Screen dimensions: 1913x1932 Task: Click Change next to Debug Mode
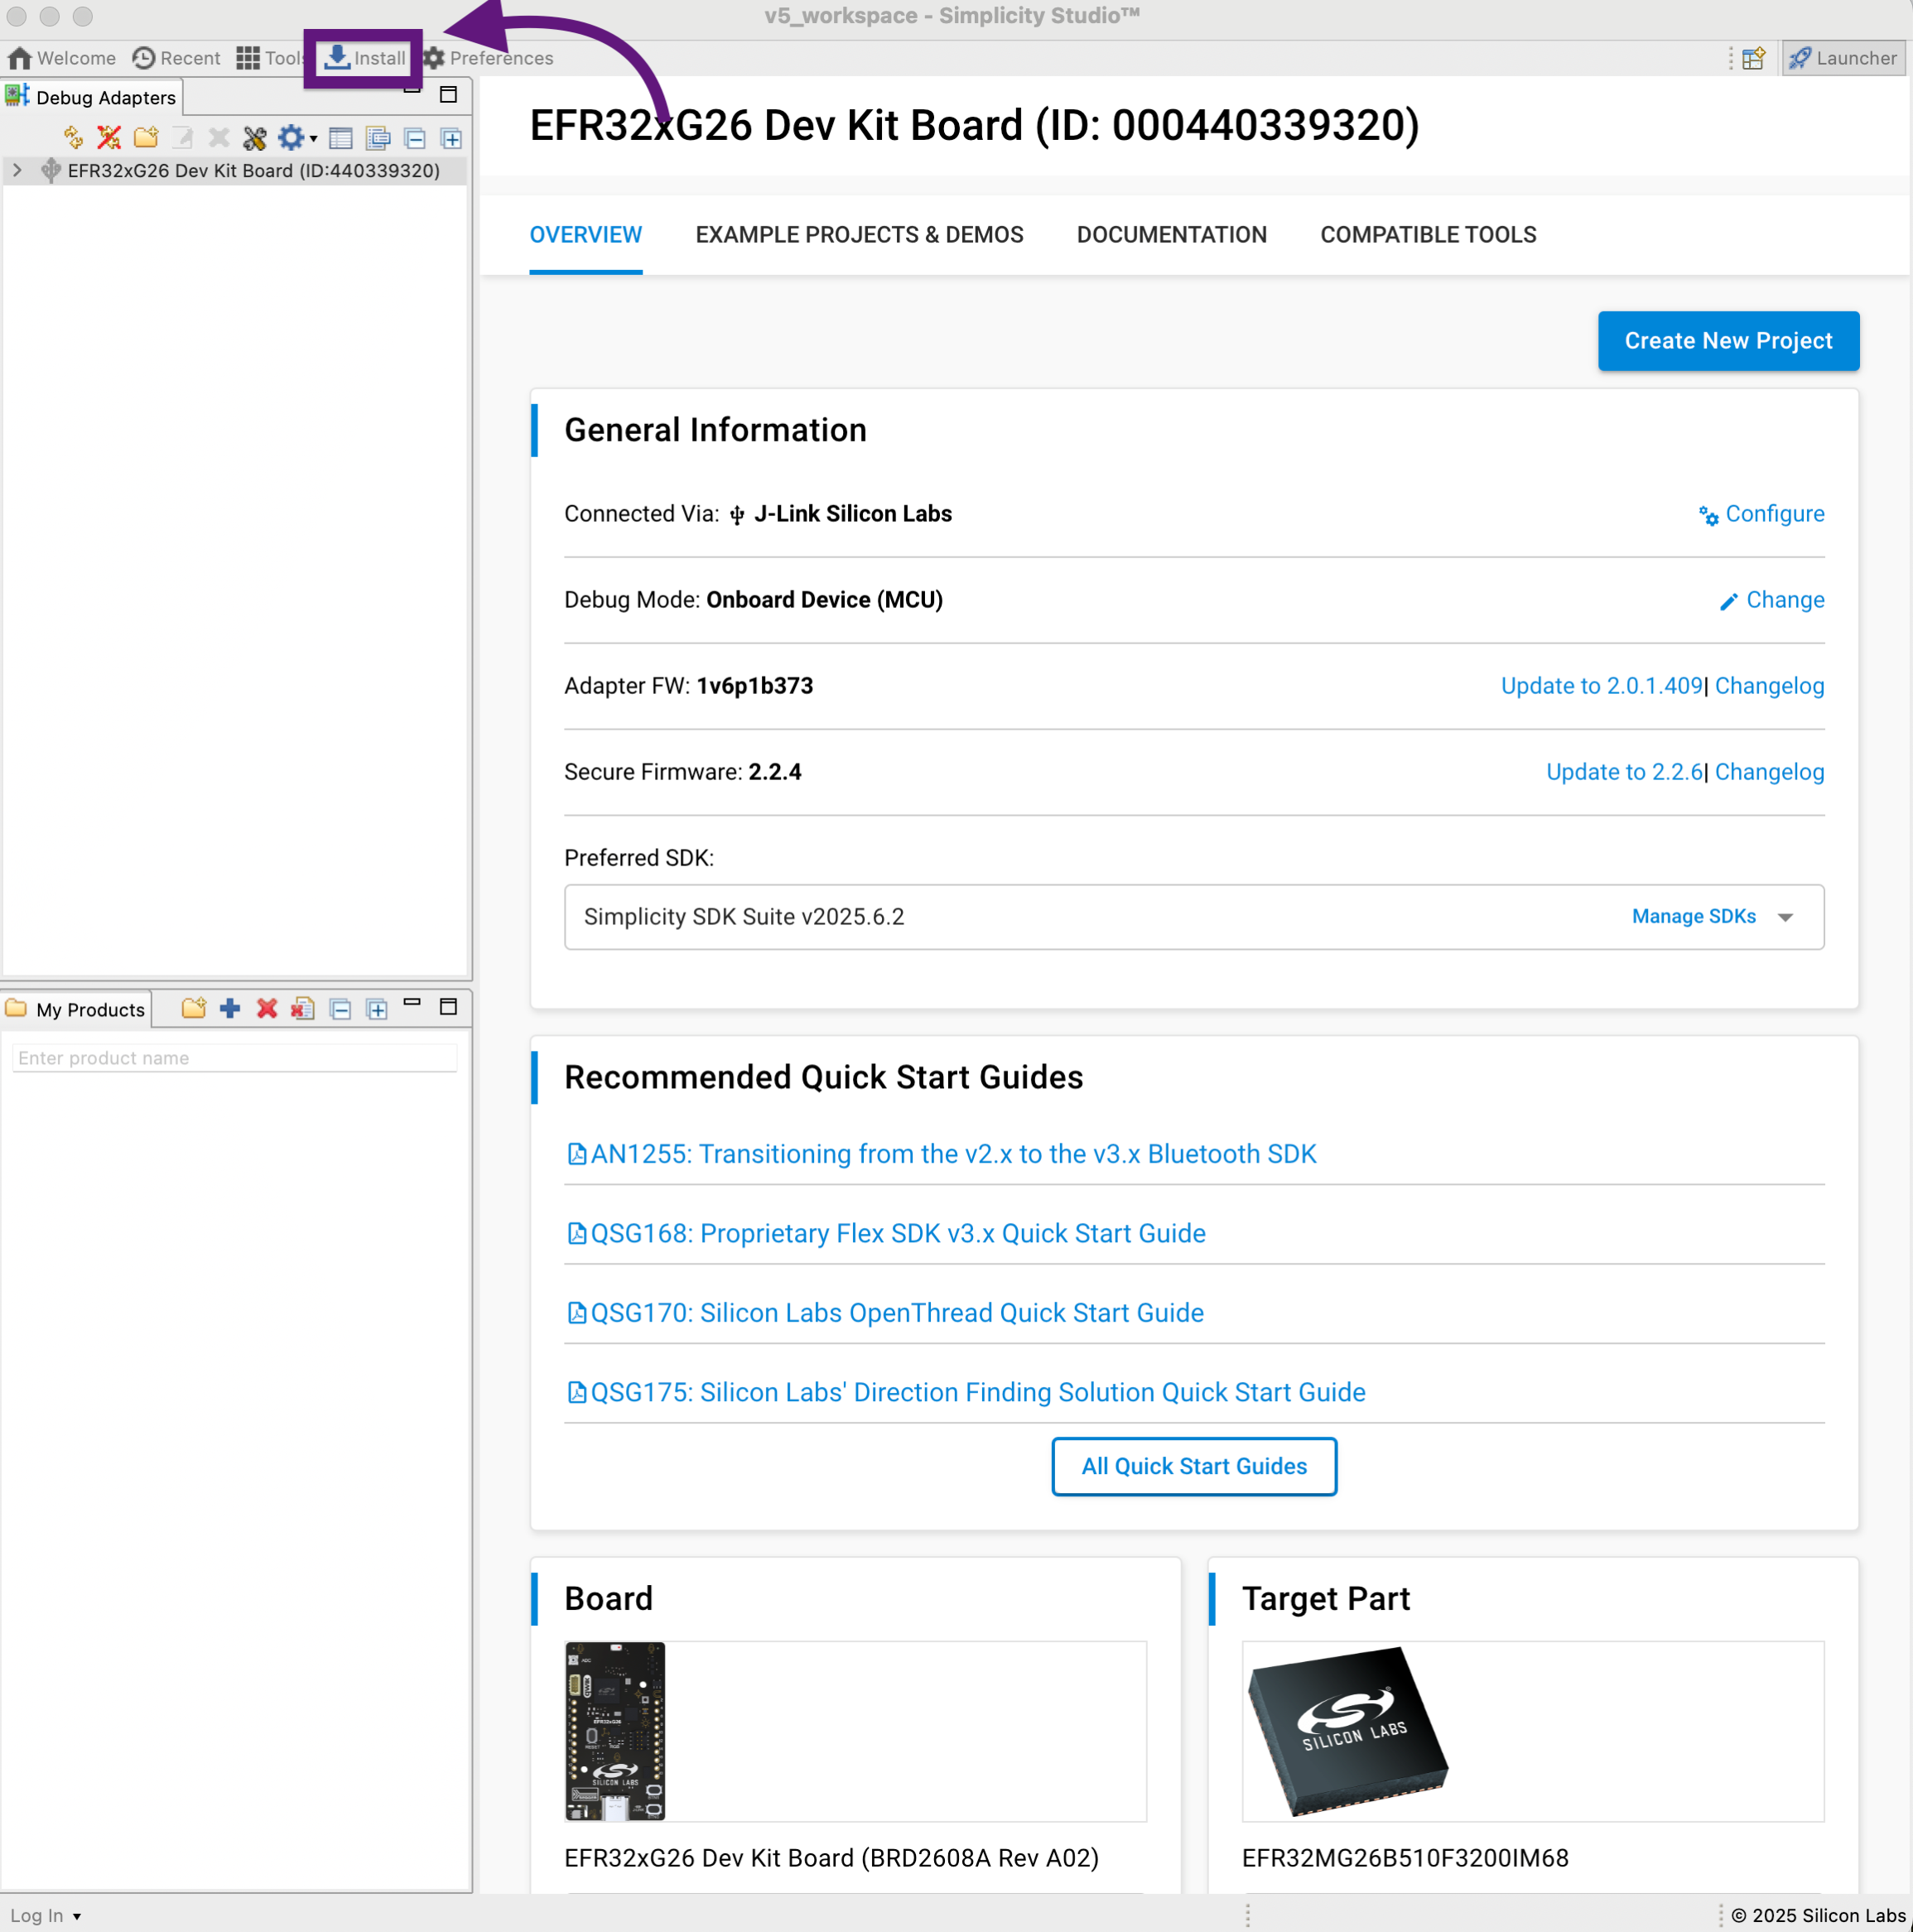[x=1771, y=600]
